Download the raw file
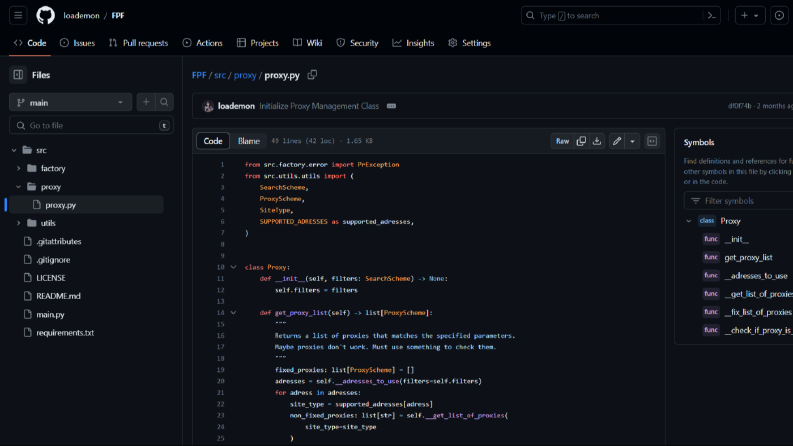793x446 pixels. [x=597, y=141]
